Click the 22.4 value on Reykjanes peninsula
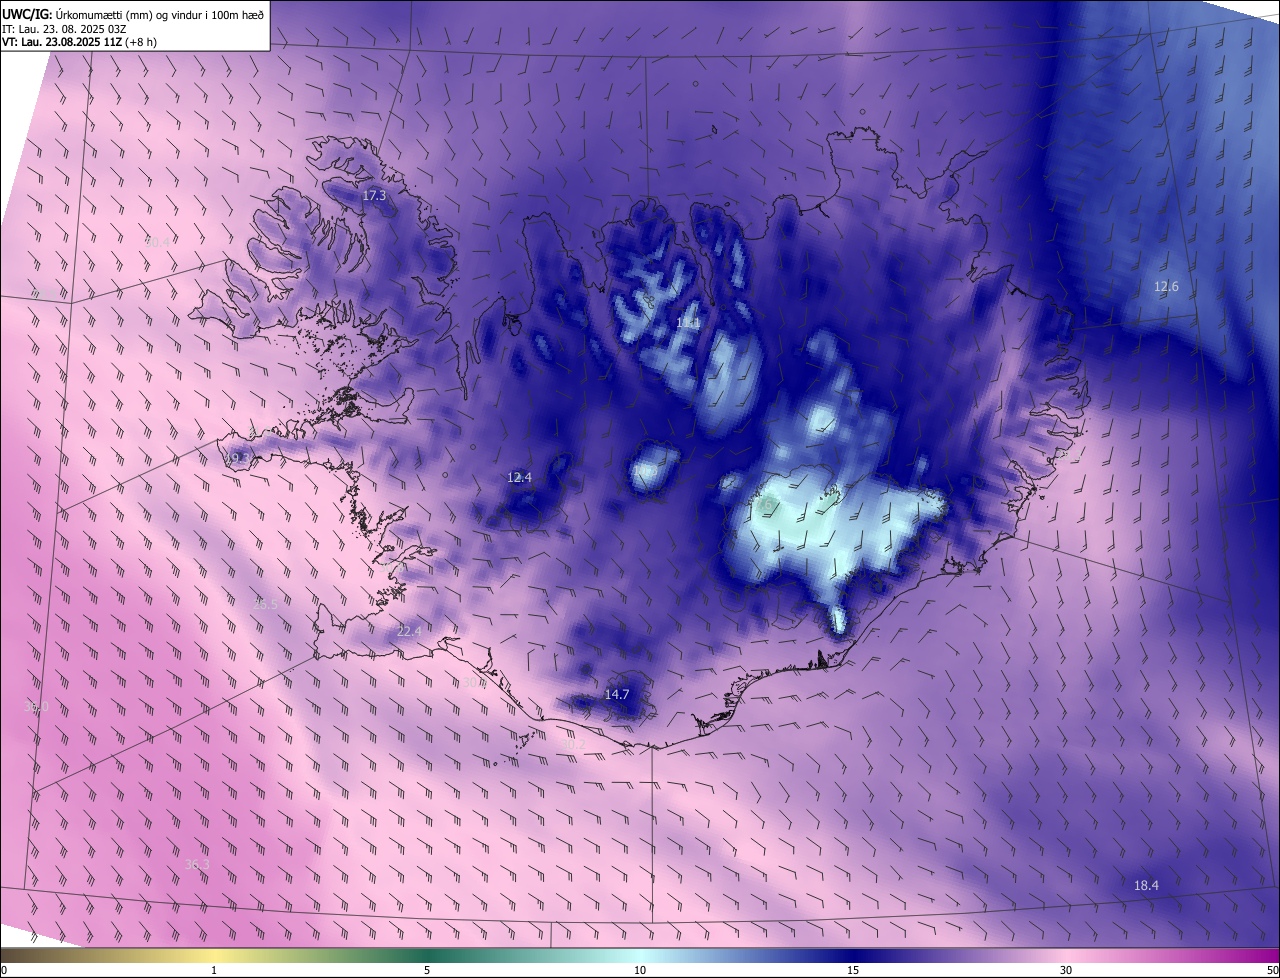1280x978 pixels. [409, 632]
